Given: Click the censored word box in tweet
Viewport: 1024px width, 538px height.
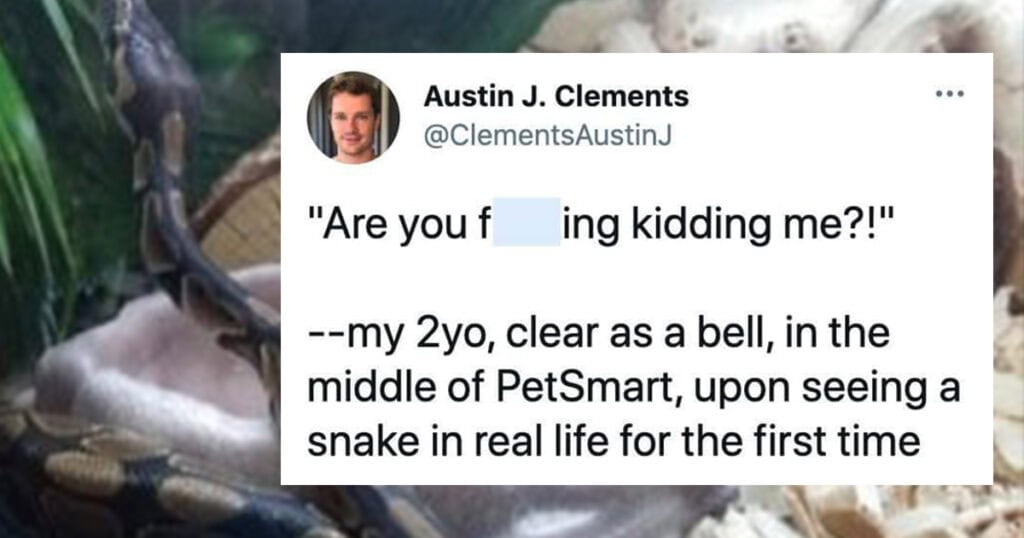Looking at the screenshot, I should 527,222.
